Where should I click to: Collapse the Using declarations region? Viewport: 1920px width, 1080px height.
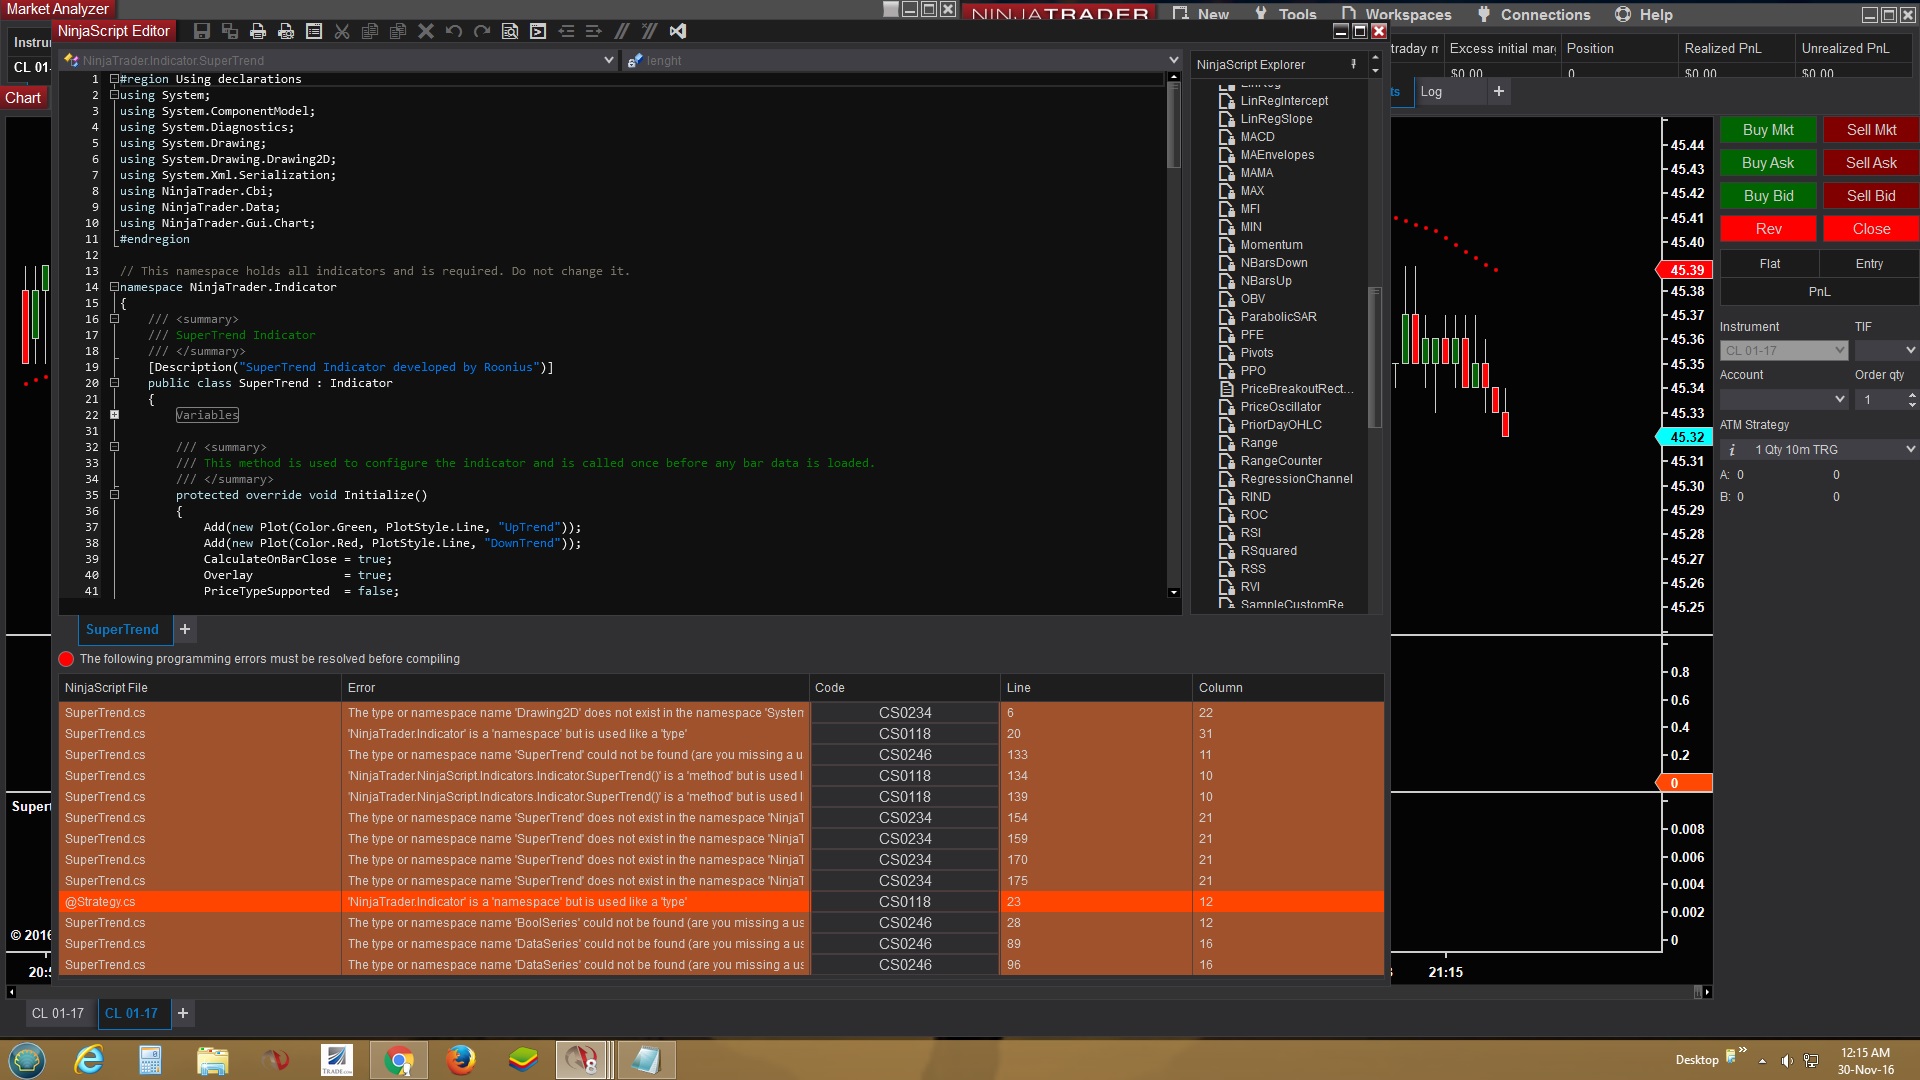coord(114,79)
